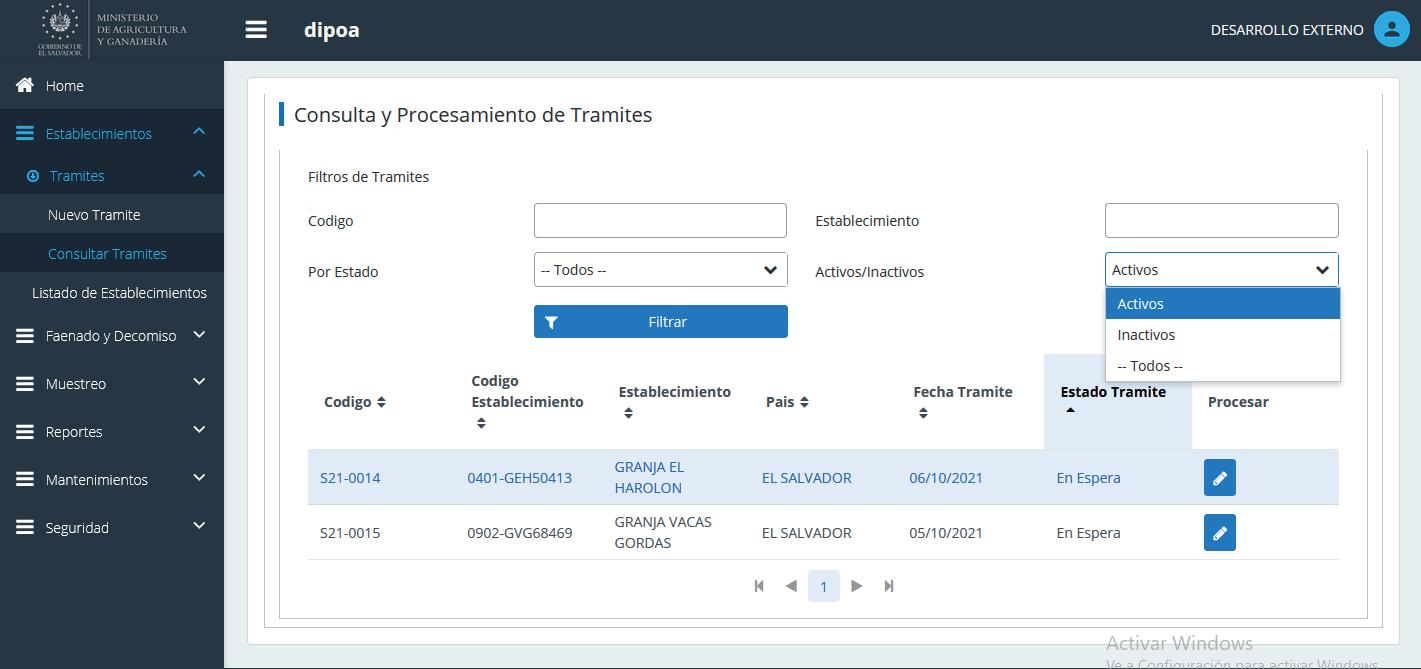Click GRANJA VACAS GORDAS cell
Viewport: 1421px width, 669px height.
coord(663,533)
